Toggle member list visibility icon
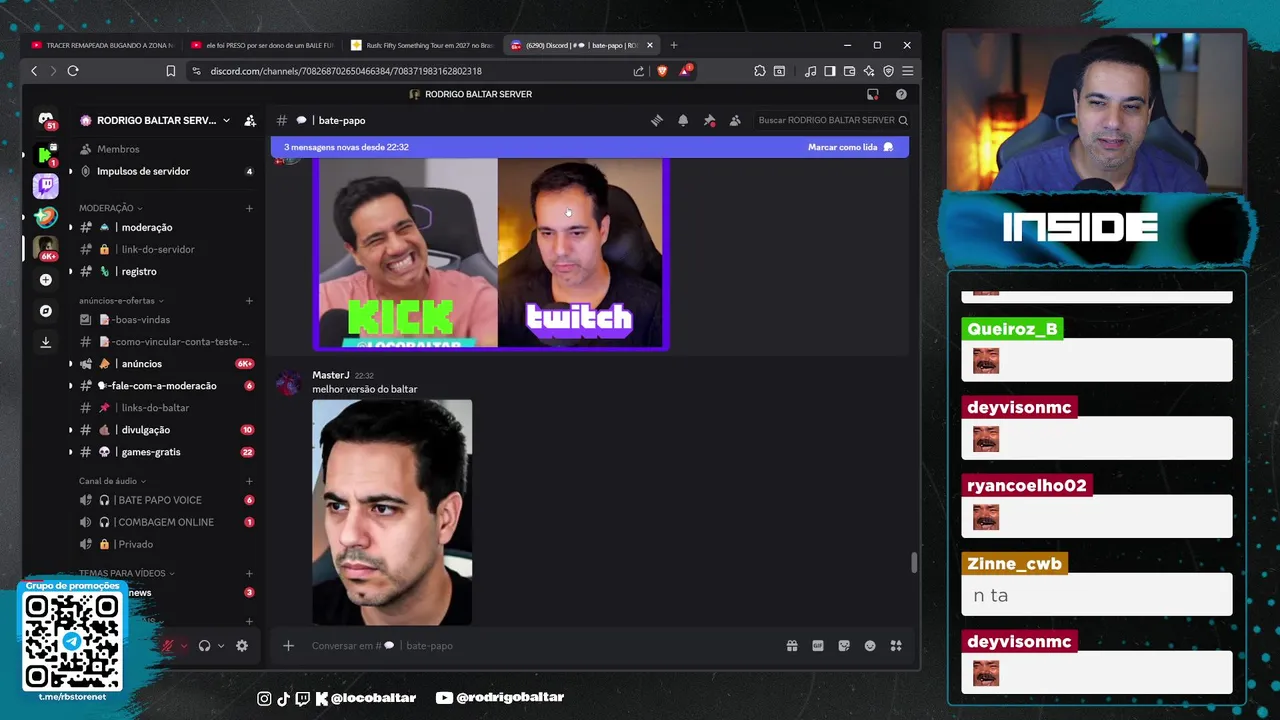Image resolution: width=1280 pixels, height=720 pixels. point(735,120)
